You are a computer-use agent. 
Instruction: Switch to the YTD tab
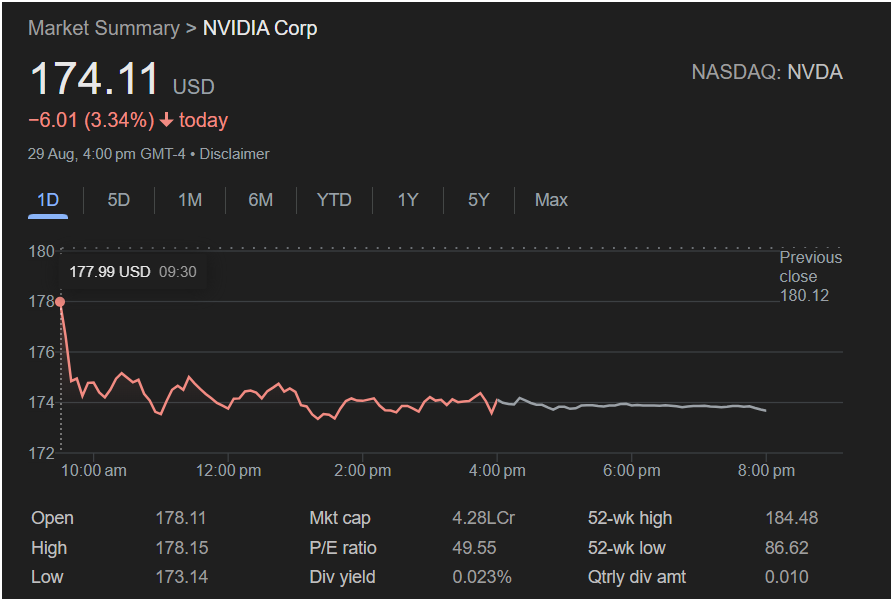point(334,200)
